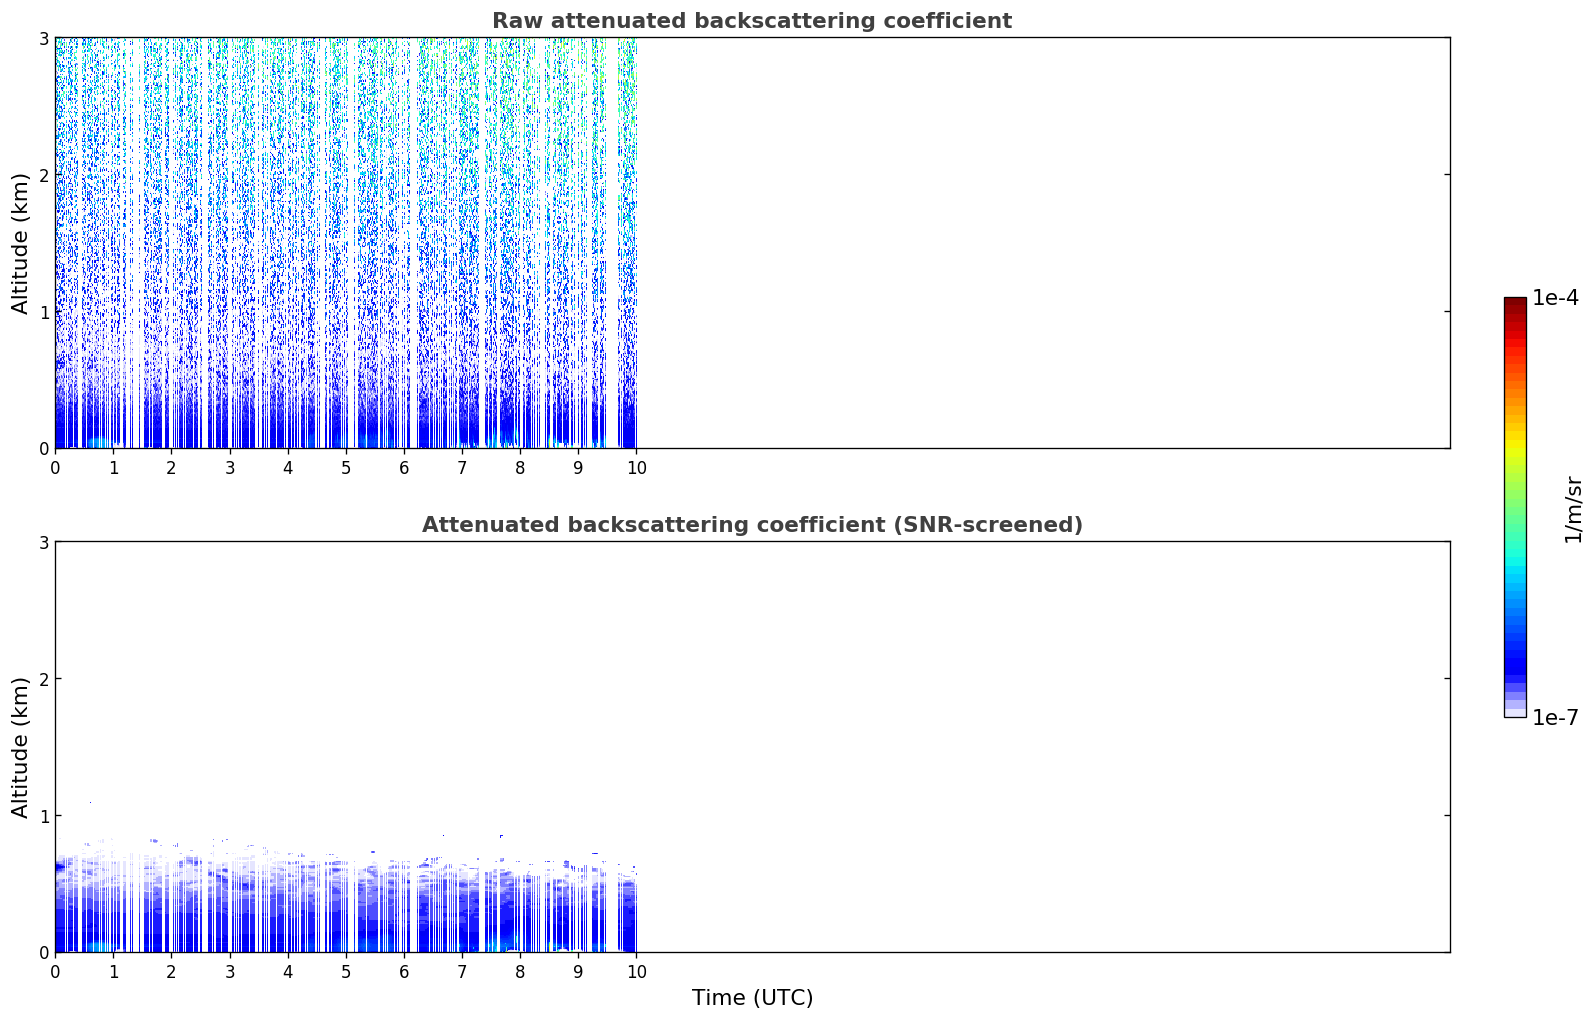Click the 'Raw attenuated backscattering coefficient' title
1595x1020 pixels.
coord(751,21)
